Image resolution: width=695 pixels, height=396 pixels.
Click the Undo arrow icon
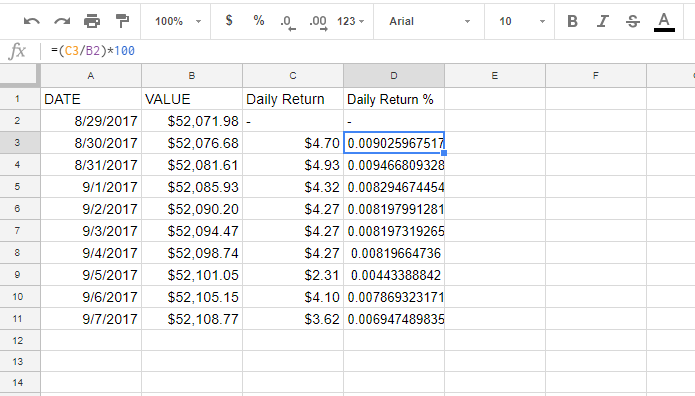click(x=31, y=21)
